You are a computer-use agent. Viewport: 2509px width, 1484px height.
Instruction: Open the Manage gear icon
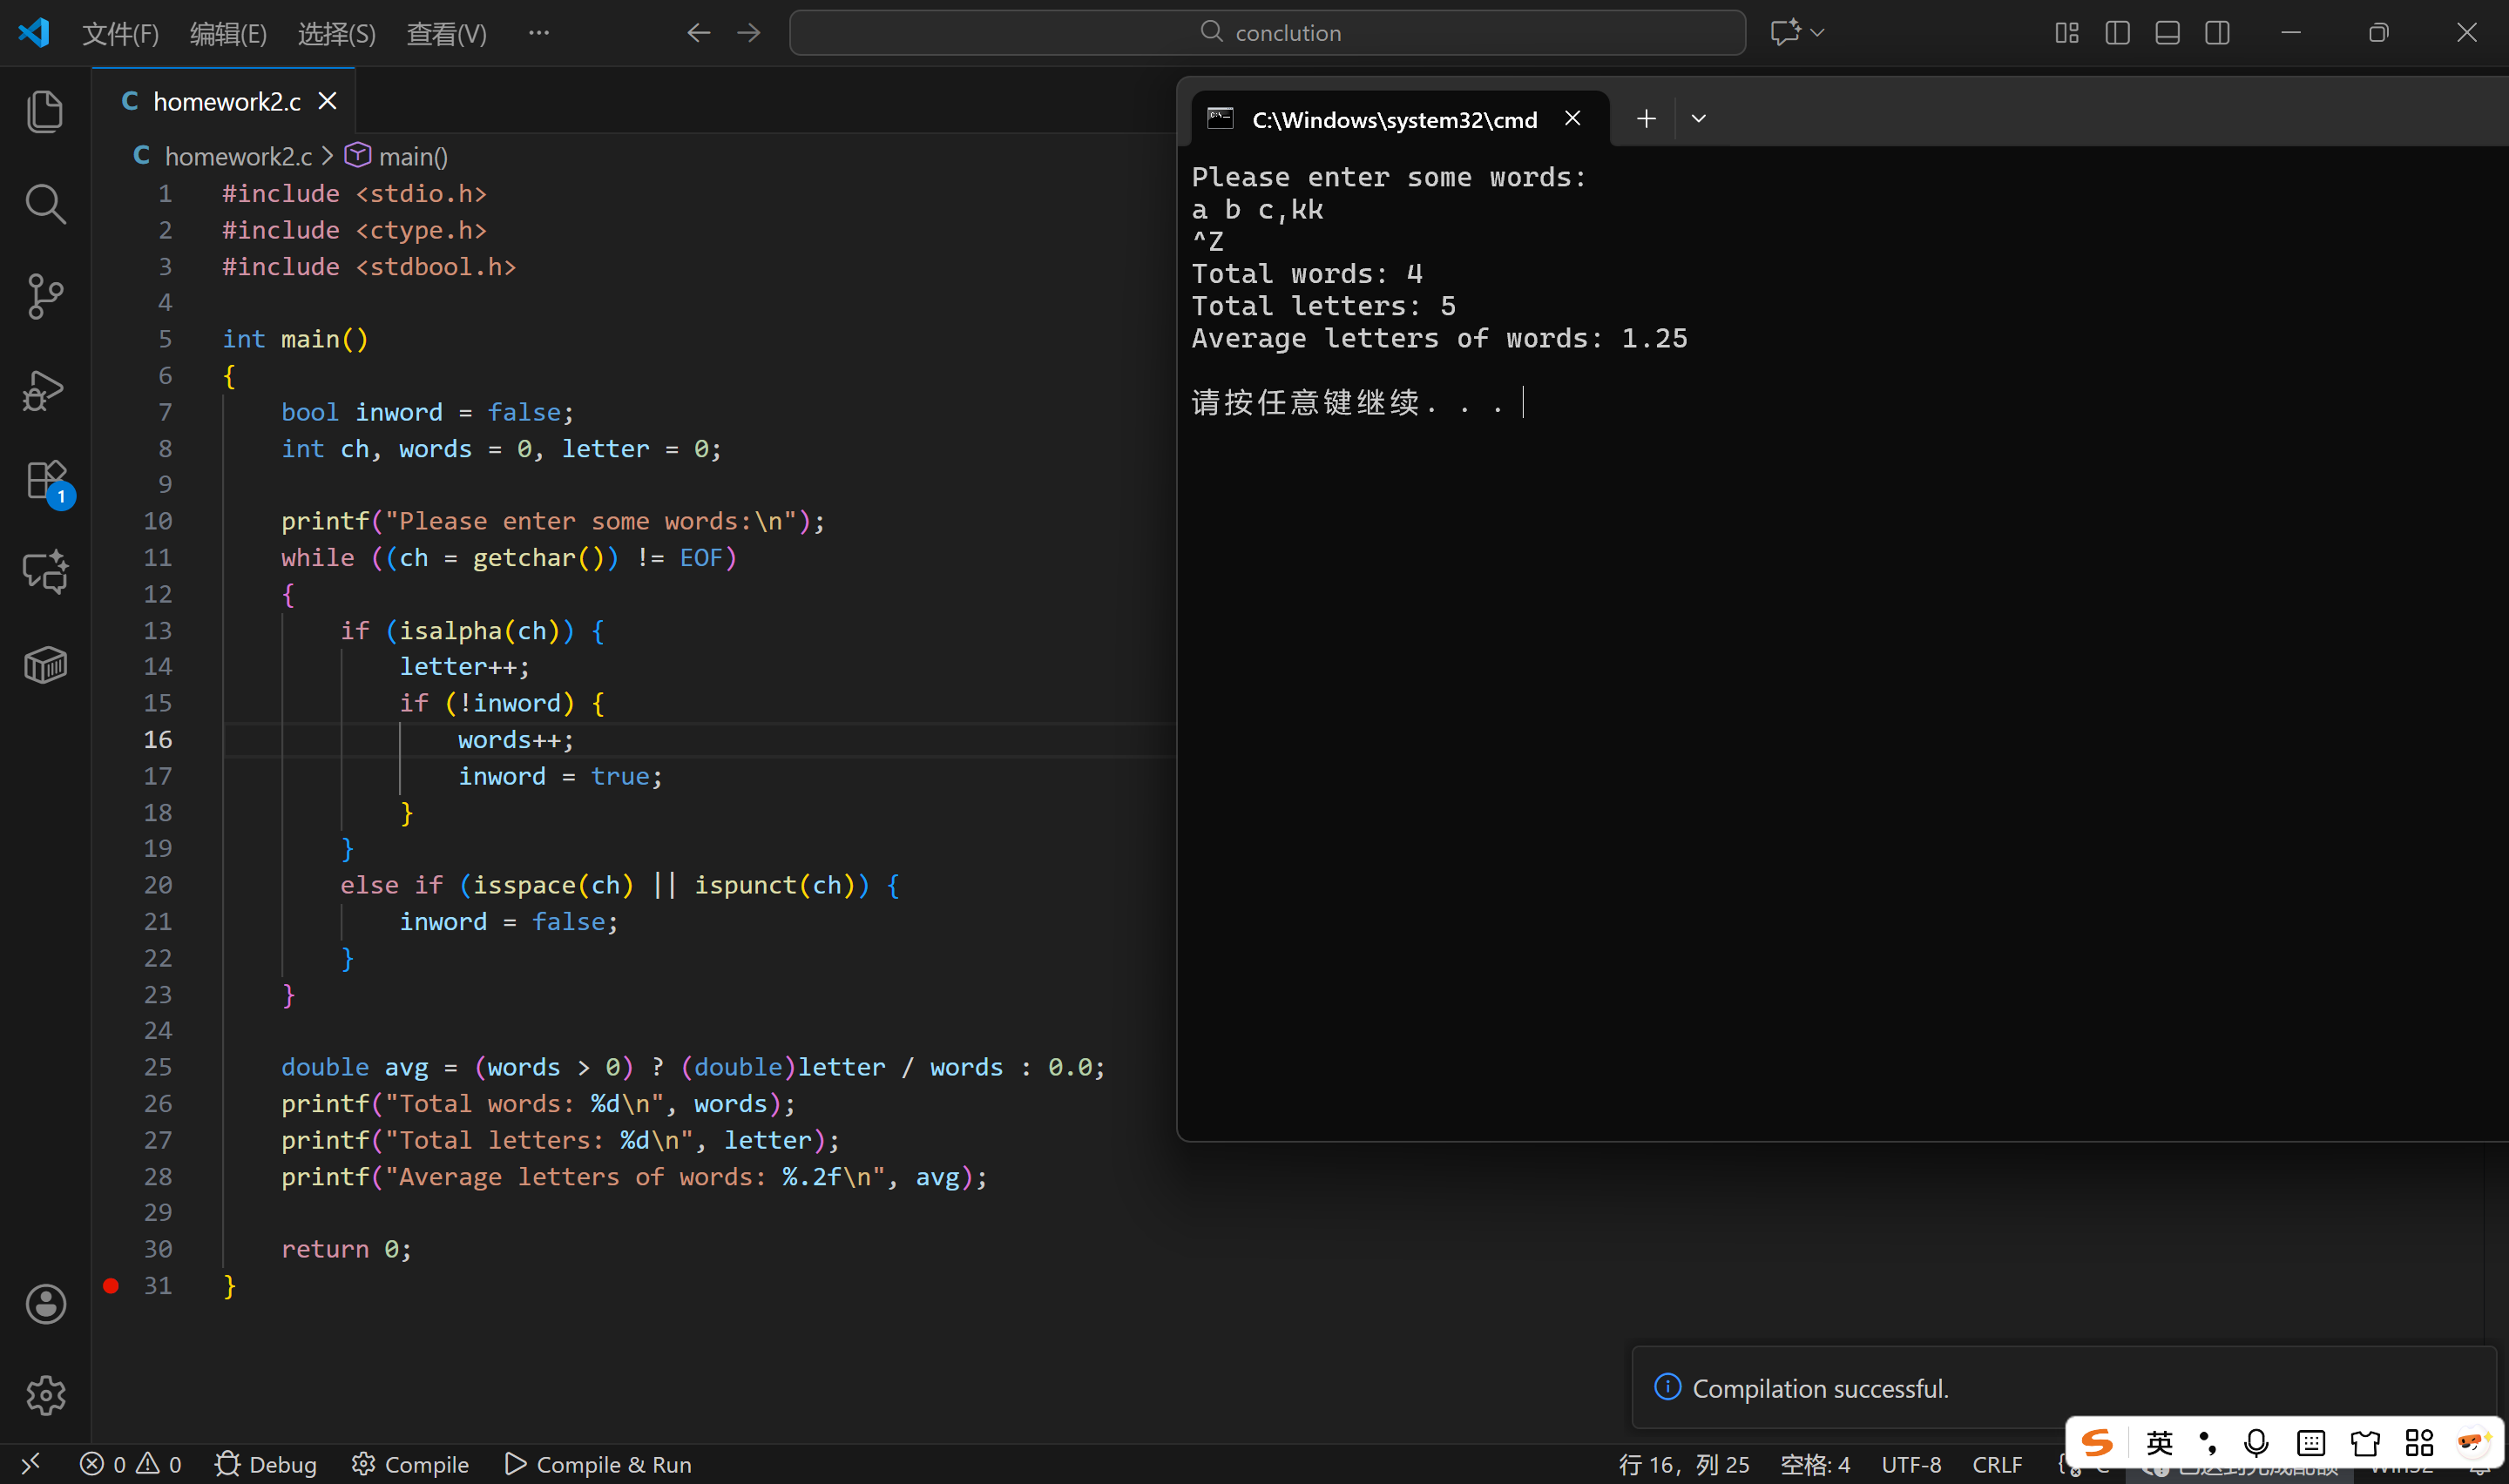coord(45,1395)
